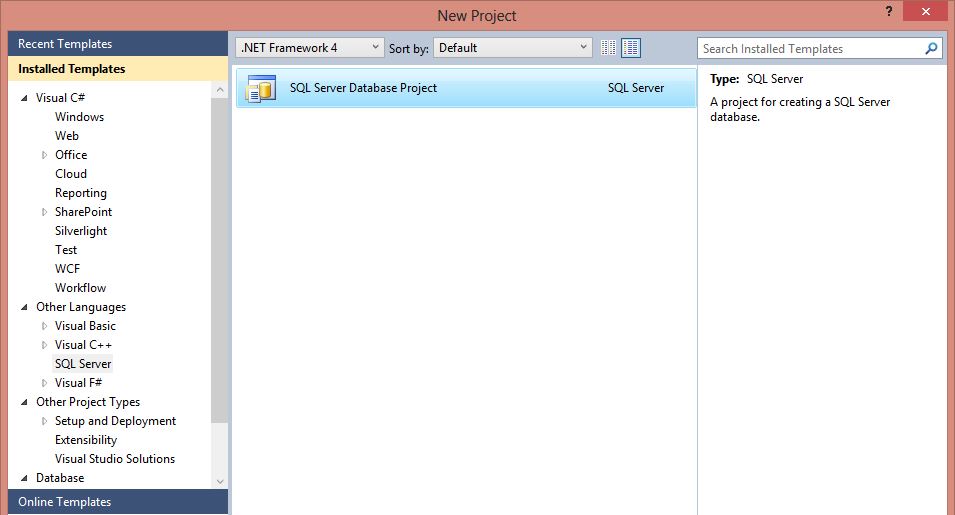Select the Workflow template category

(x=80, y=287)
